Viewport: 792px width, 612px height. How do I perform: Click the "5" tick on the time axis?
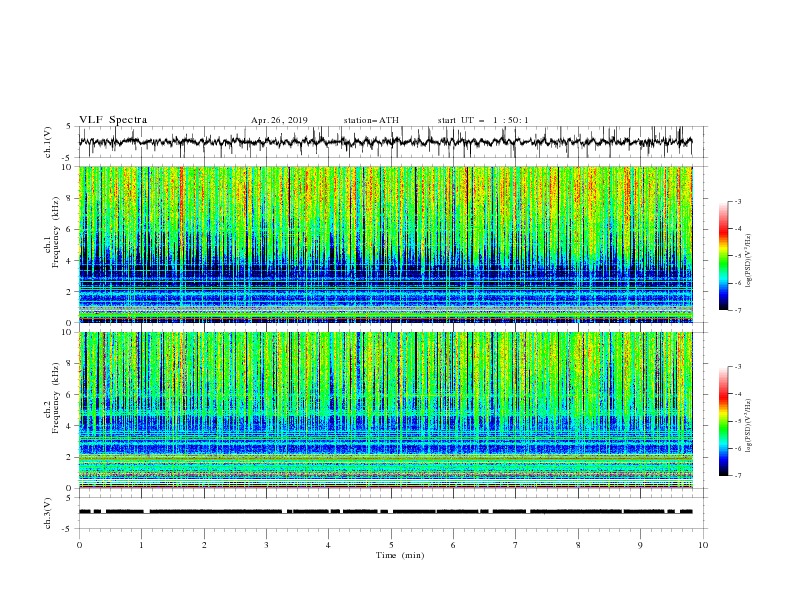coord(391,545)
